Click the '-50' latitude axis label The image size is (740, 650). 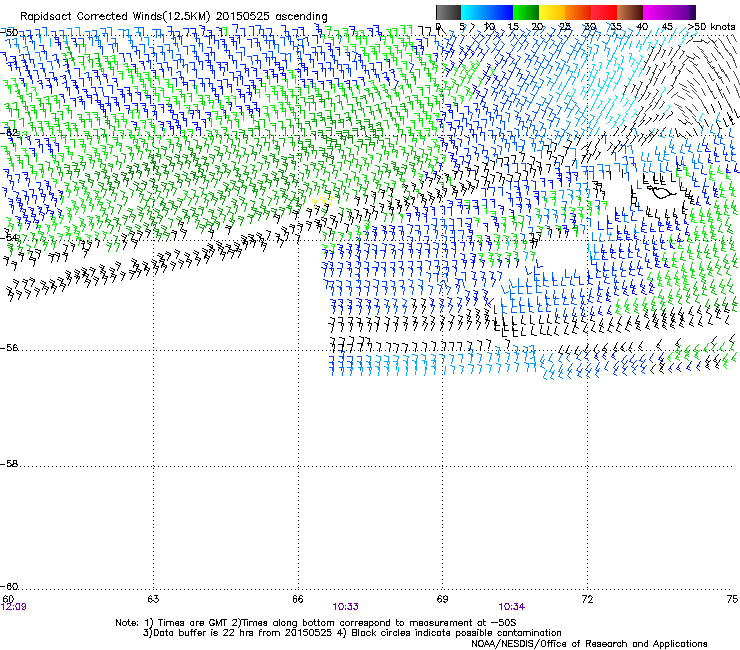coord(9,33)
